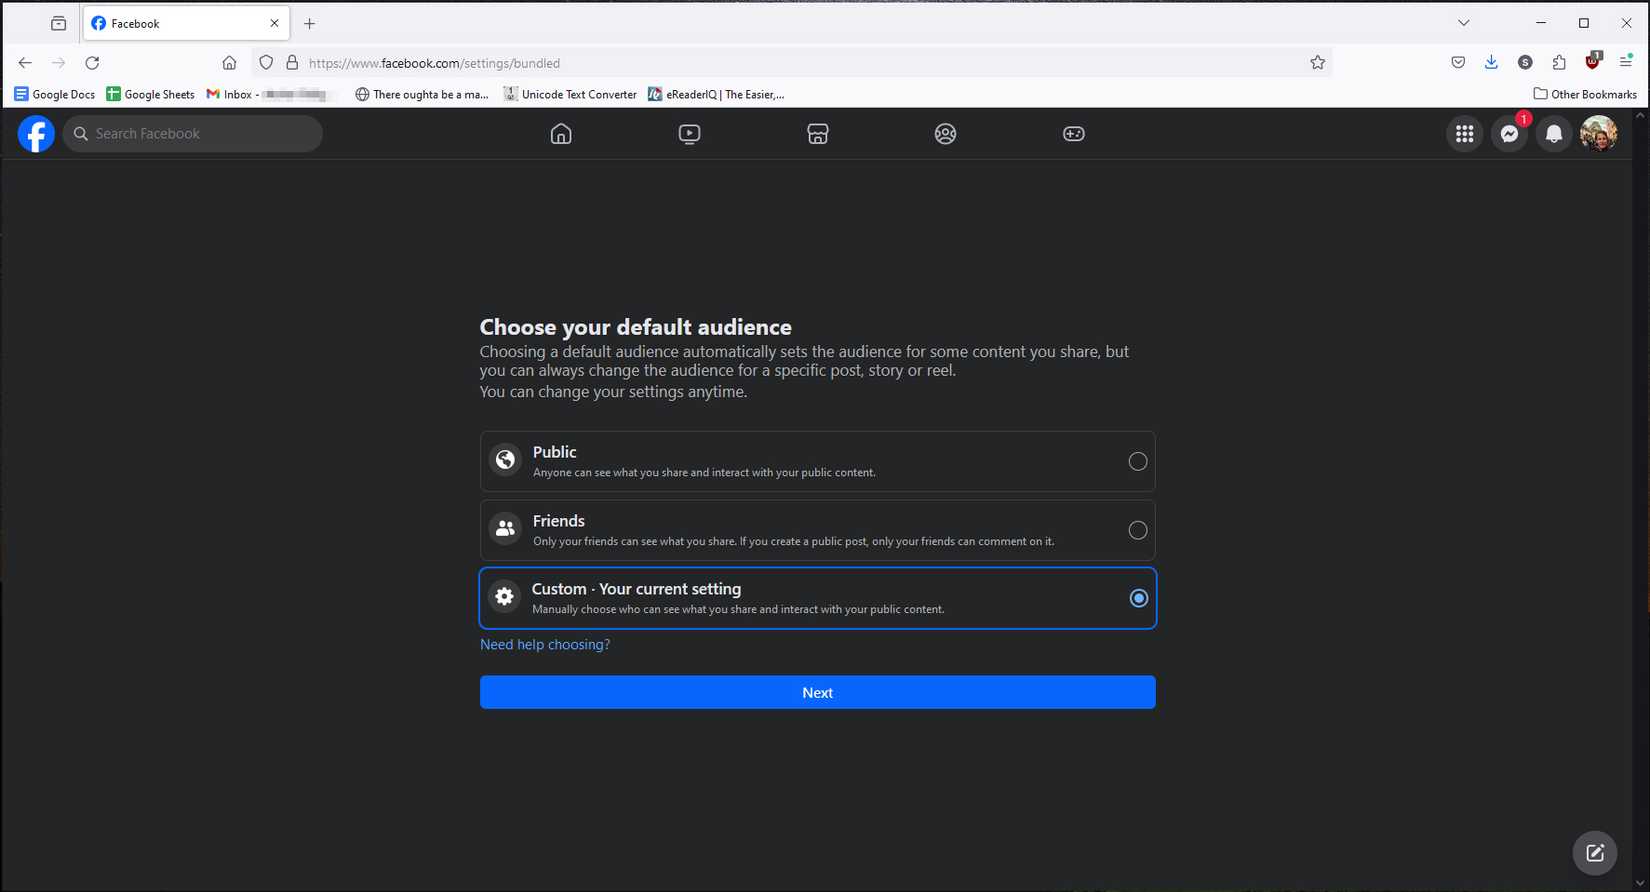Open the There oughta be a ma... bookmark
Image resolution: width=1650 pixels, height=892 pixels.
[422, 94]
